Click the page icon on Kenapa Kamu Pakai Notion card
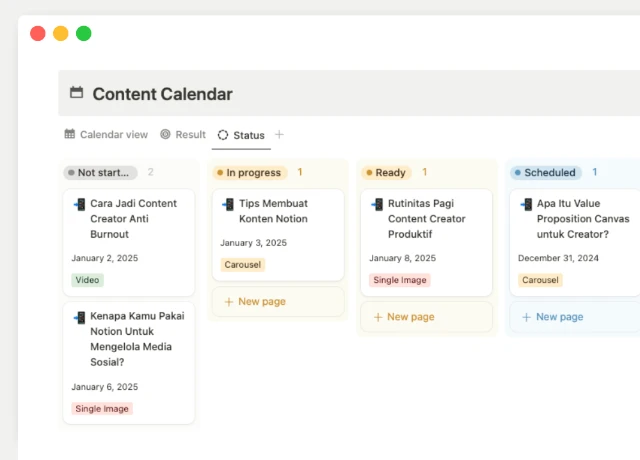 pos(79,317)
